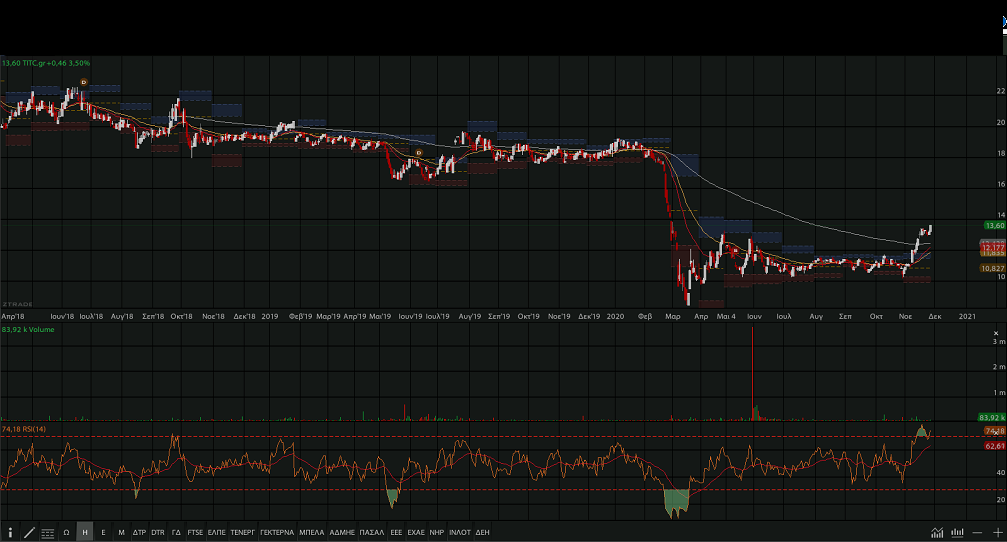Screen dimensions: 1007x542
Task: Open the data table list icon
Action: (48, 533)
